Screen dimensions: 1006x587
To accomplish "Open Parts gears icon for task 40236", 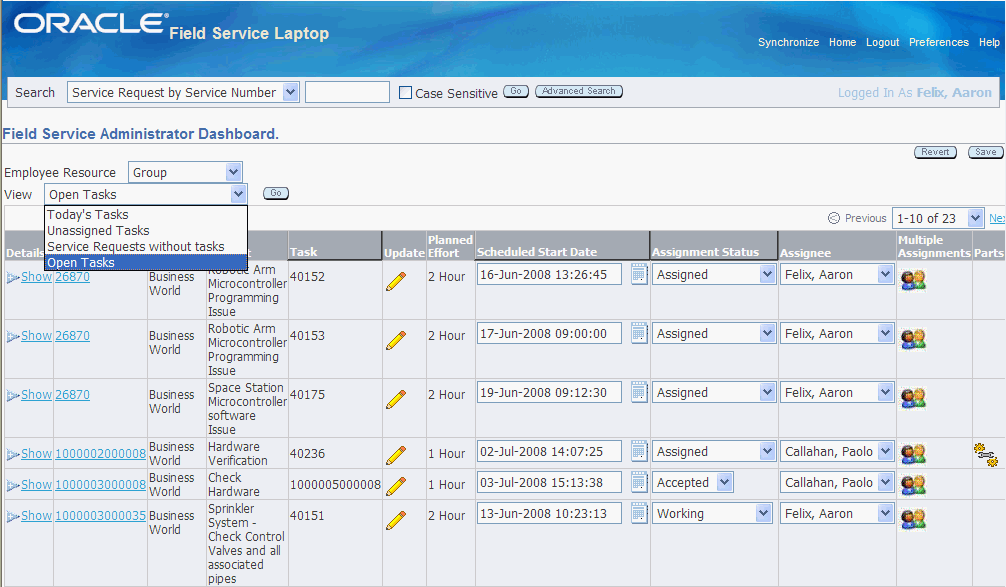I will 985,454.
